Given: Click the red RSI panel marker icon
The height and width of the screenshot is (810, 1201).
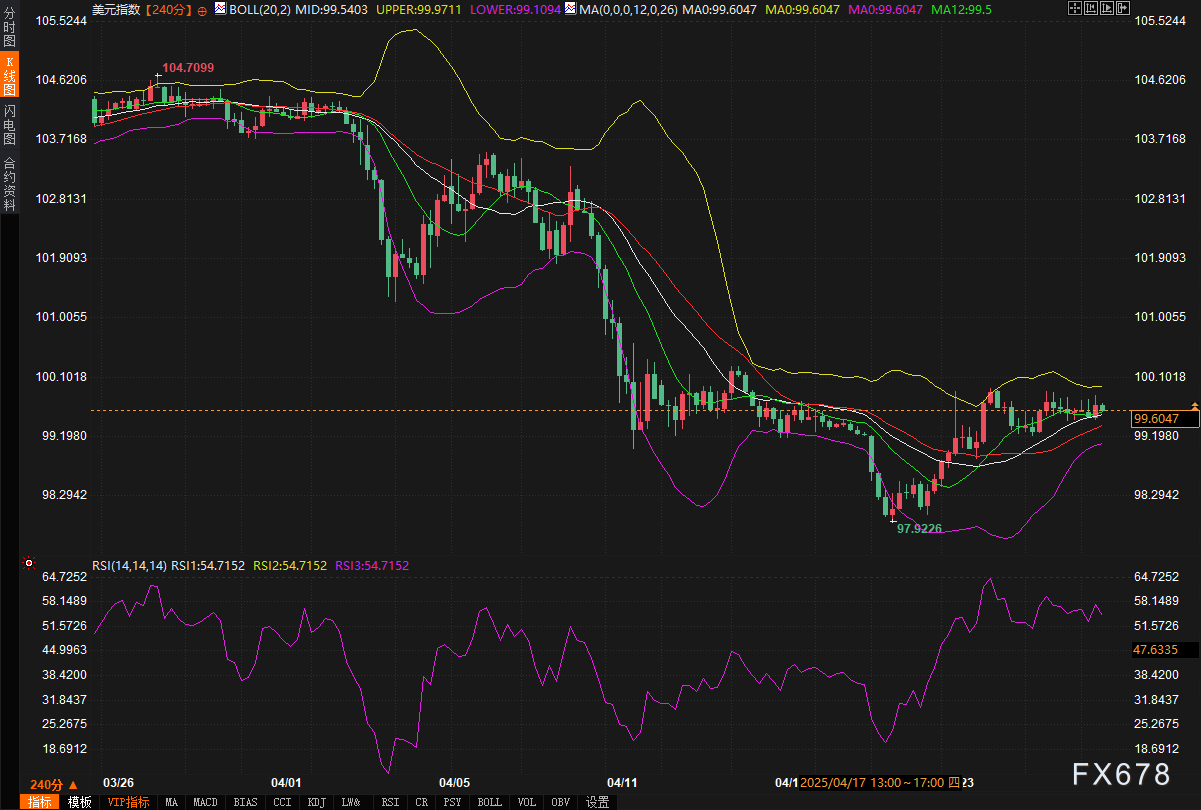Looking at the screenshot, I should [28, 564].
